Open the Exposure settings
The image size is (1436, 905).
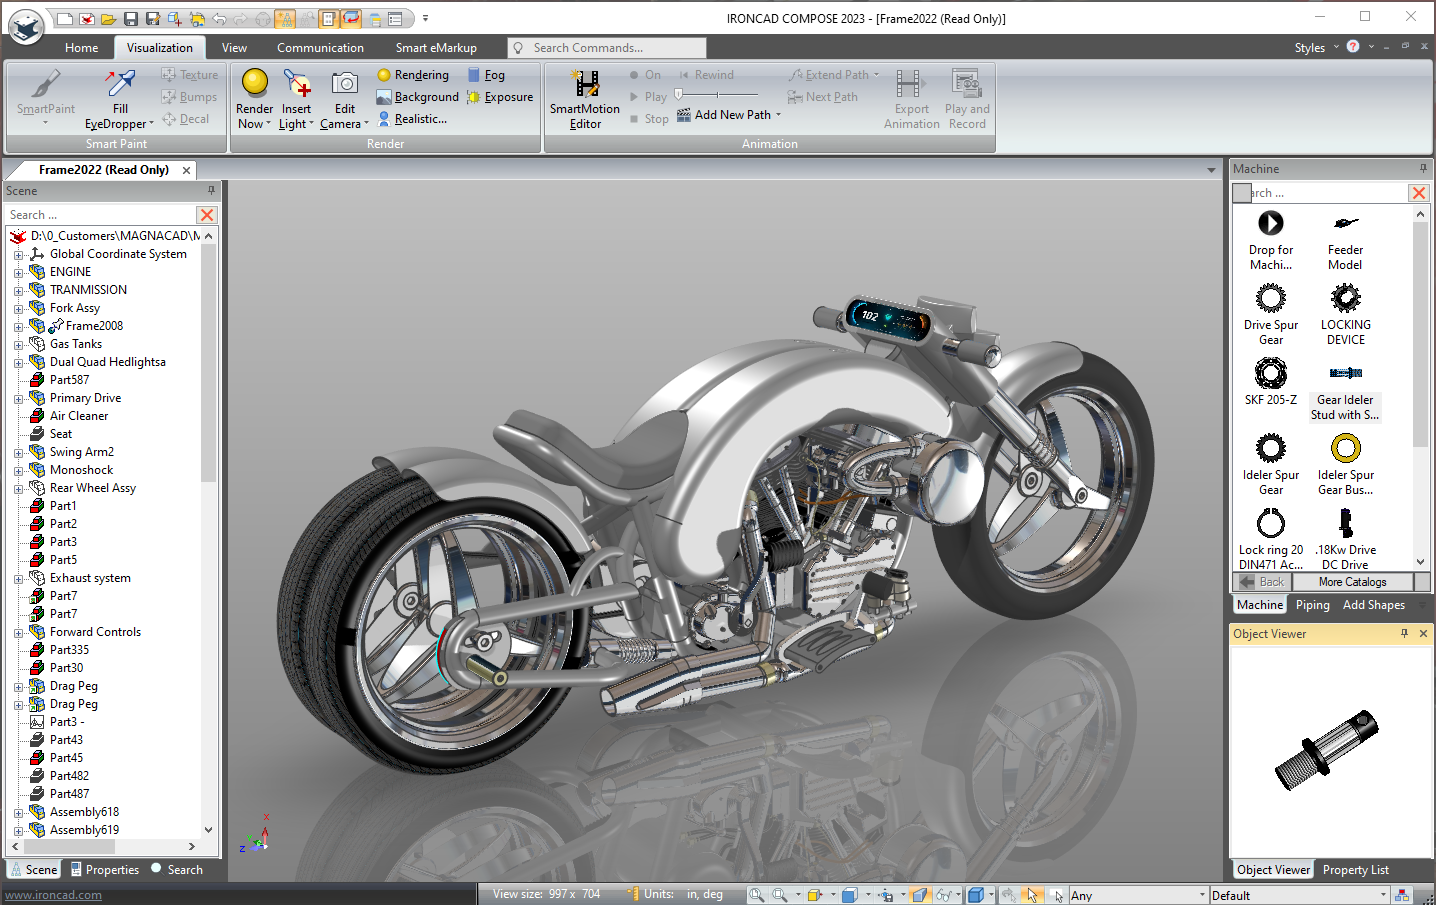(x=500, y=97)
